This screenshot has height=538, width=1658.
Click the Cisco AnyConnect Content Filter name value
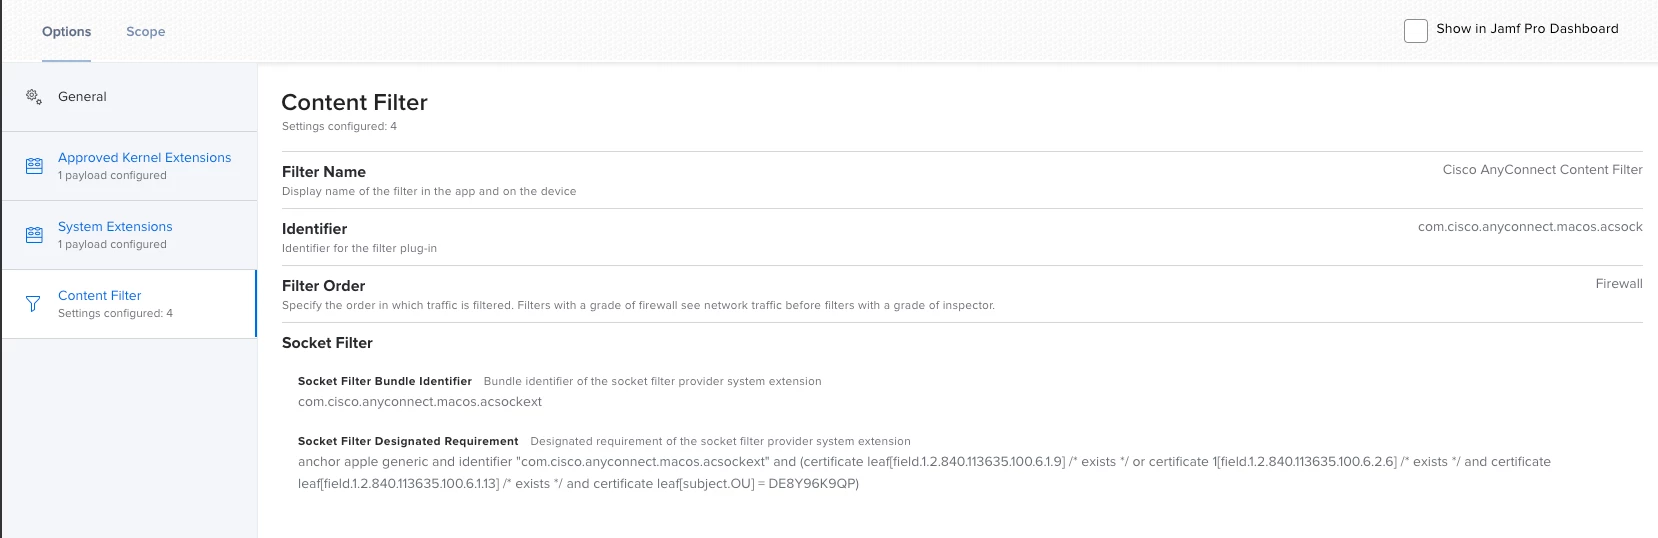coord(1542,170)
